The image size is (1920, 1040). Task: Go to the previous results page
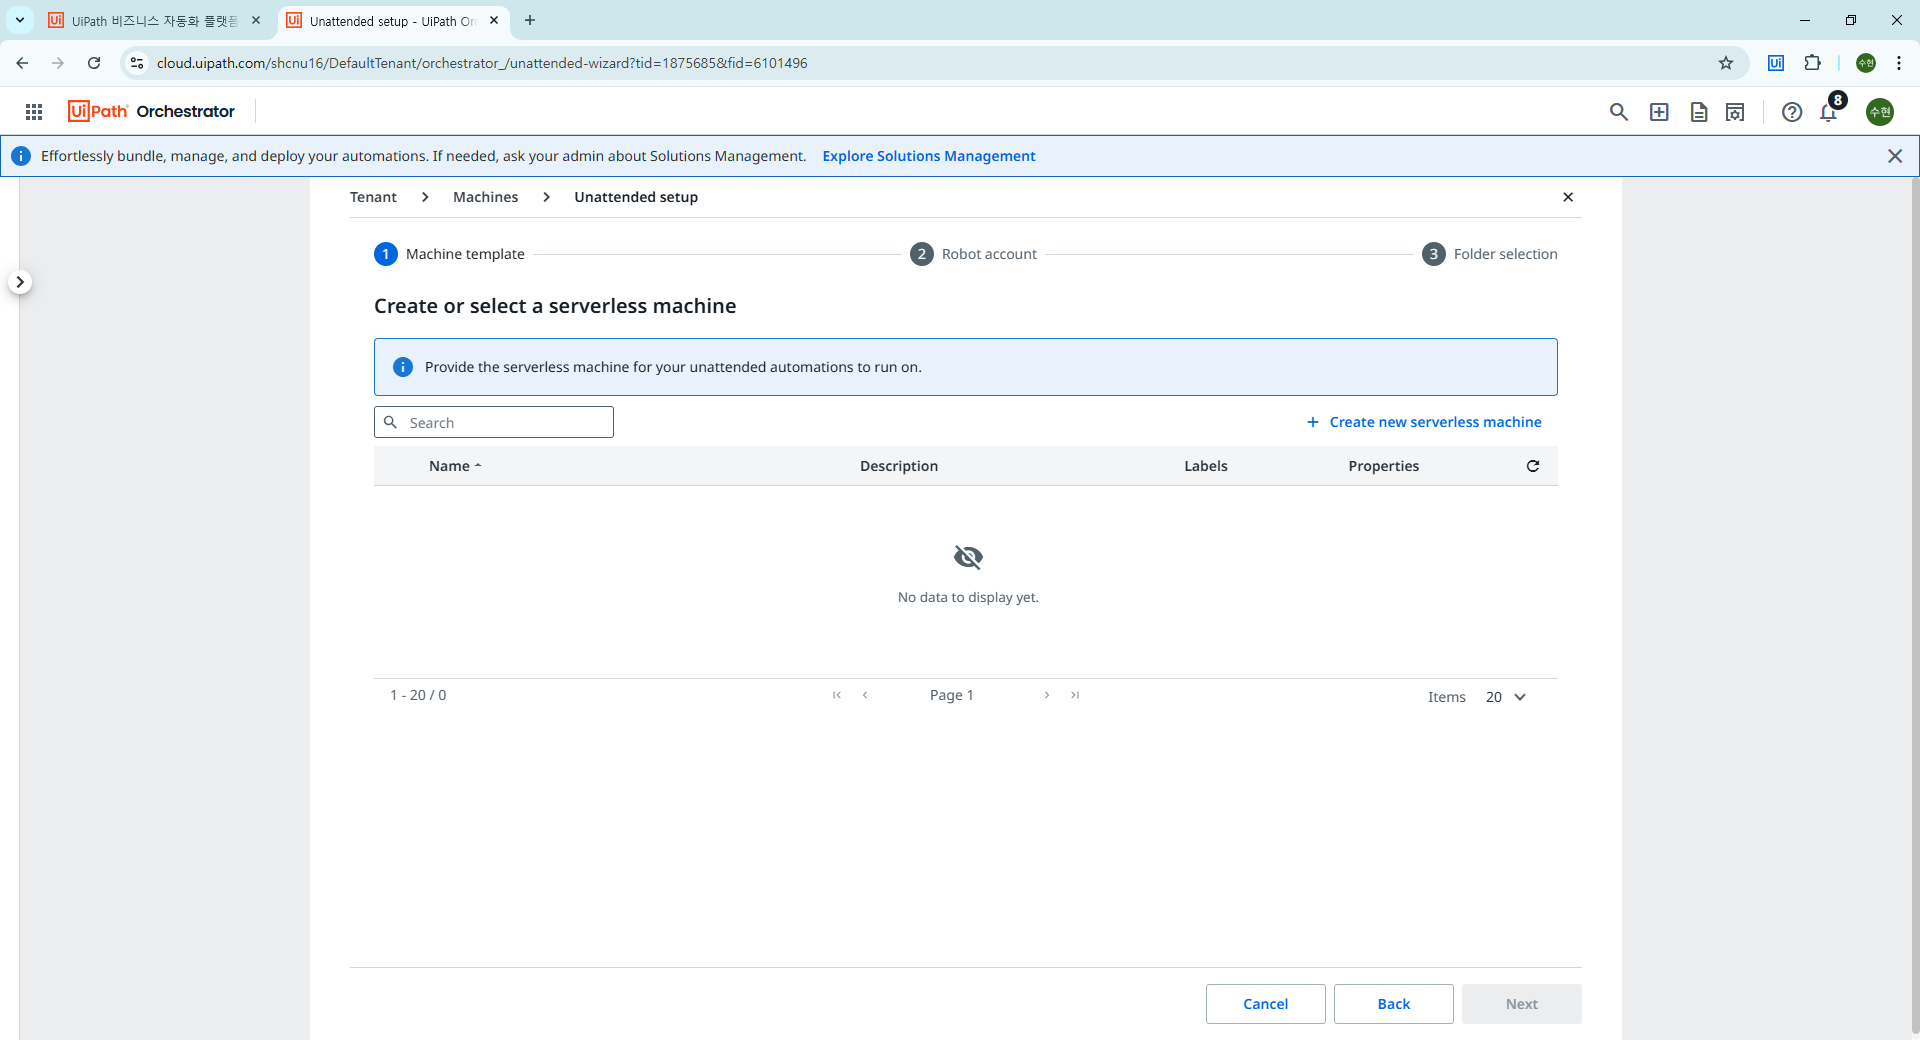pos(865,695)
